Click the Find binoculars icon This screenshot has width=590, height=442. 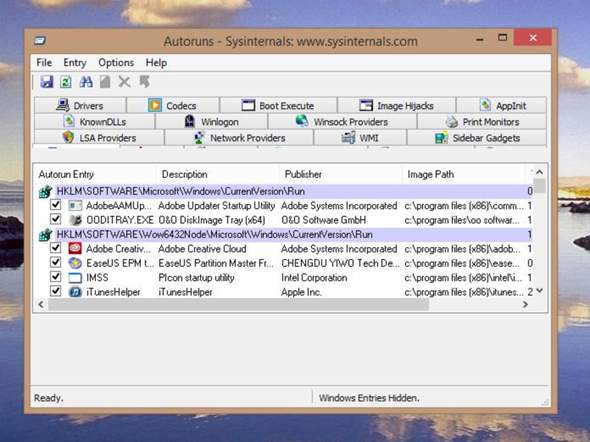tap(86, 82)
